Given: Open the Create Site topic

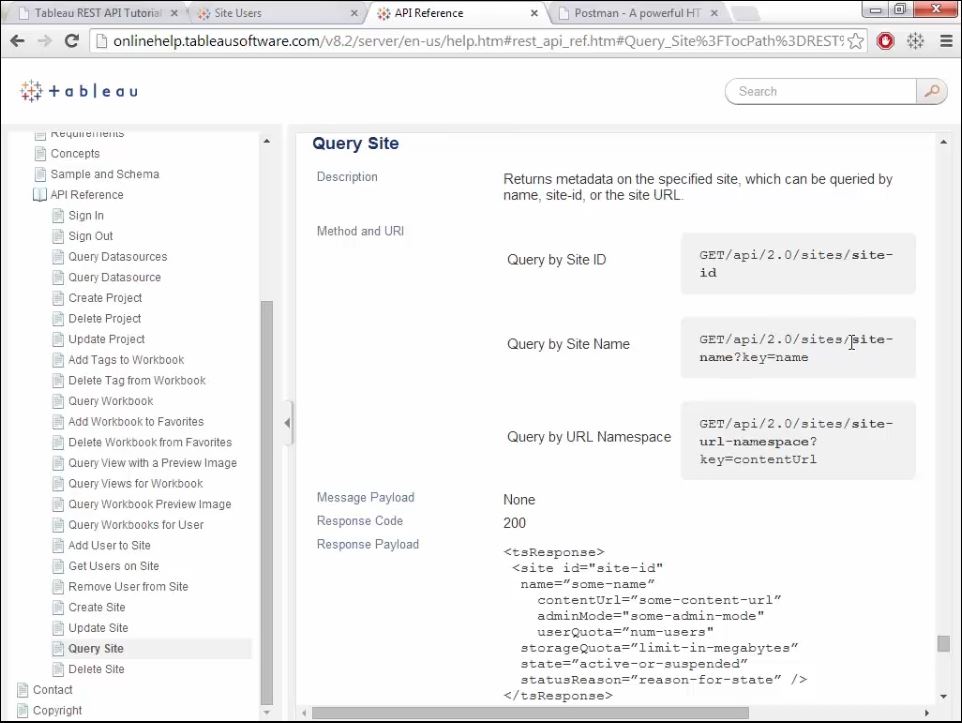Looking at the screenshot, I should pos(96,608).
